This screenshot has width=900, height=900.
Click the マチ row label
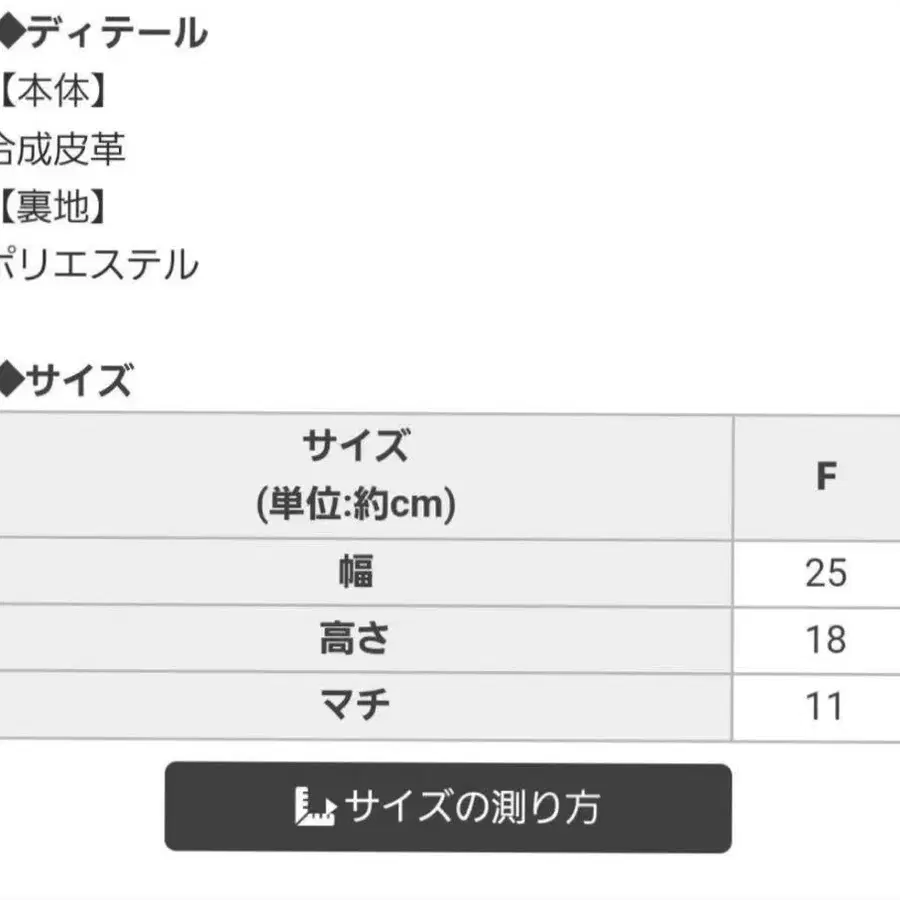[356, 707]
